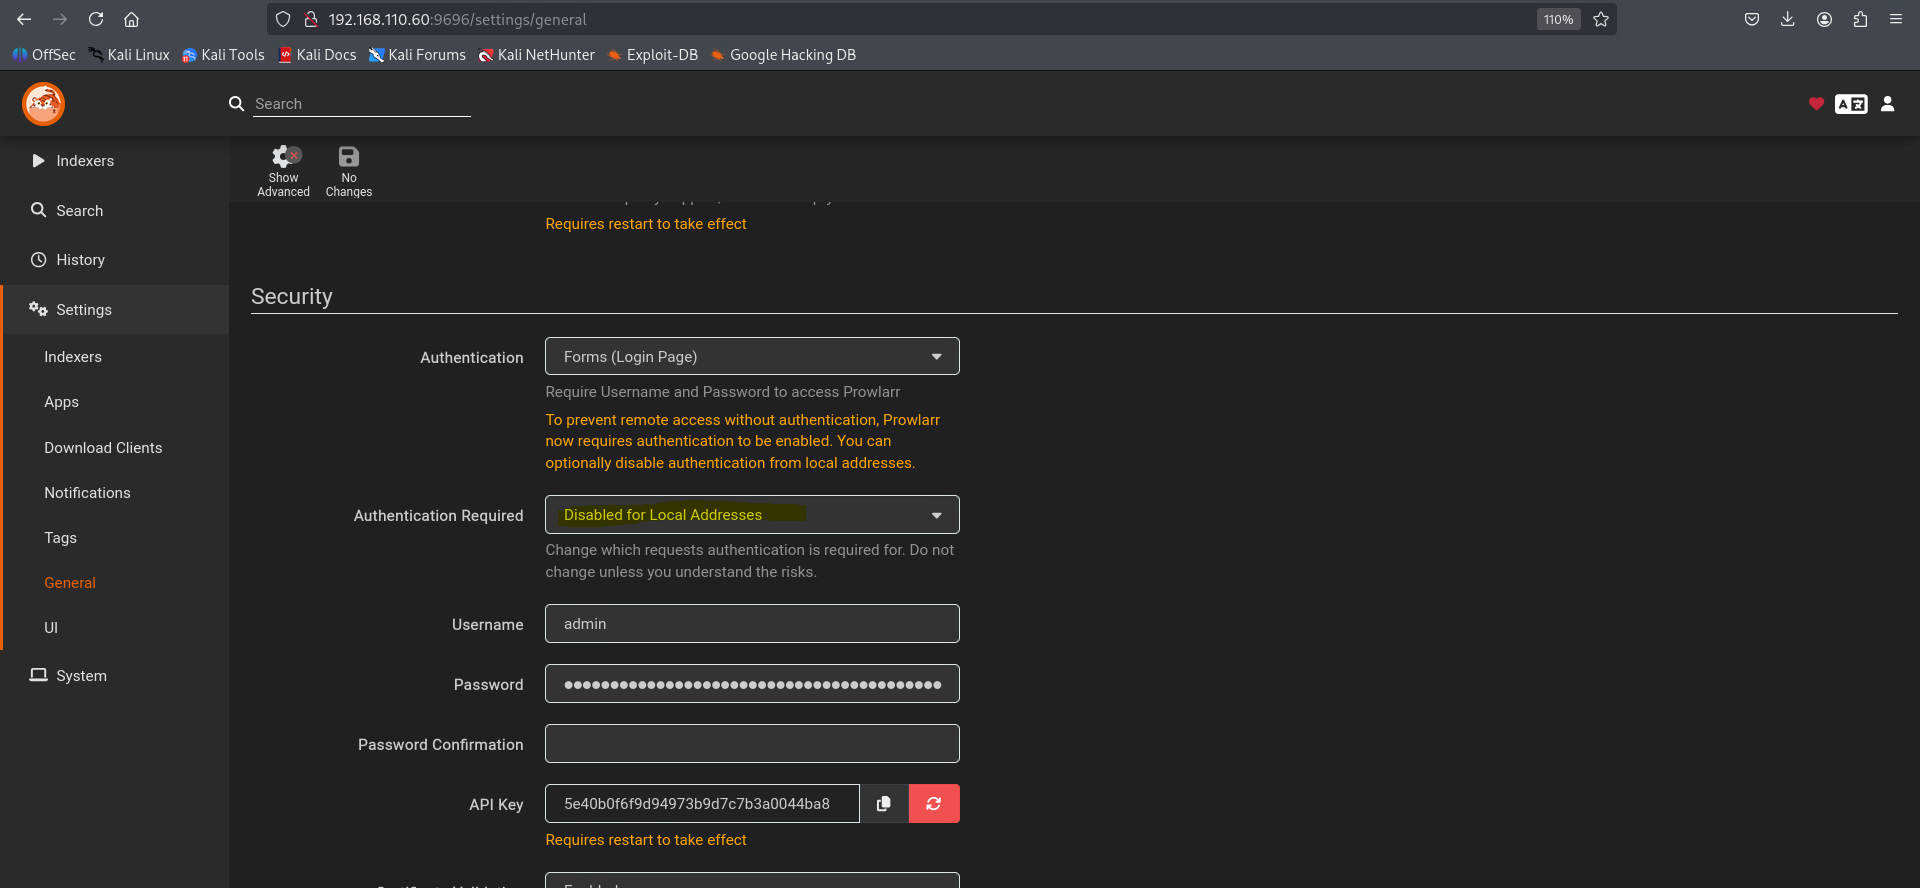
Task: Open the keyboard shortcuts icon in header
Action: click(x=1851, y=104)
